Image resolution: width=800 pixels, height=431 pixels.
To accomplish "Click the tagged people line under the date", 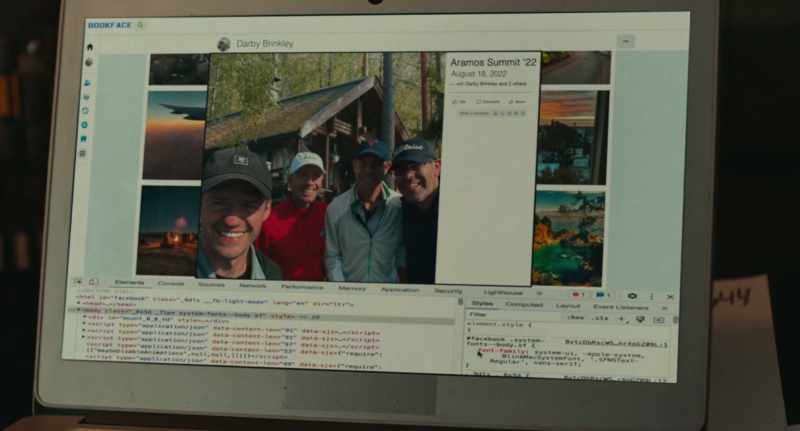I will click(490, 84).
